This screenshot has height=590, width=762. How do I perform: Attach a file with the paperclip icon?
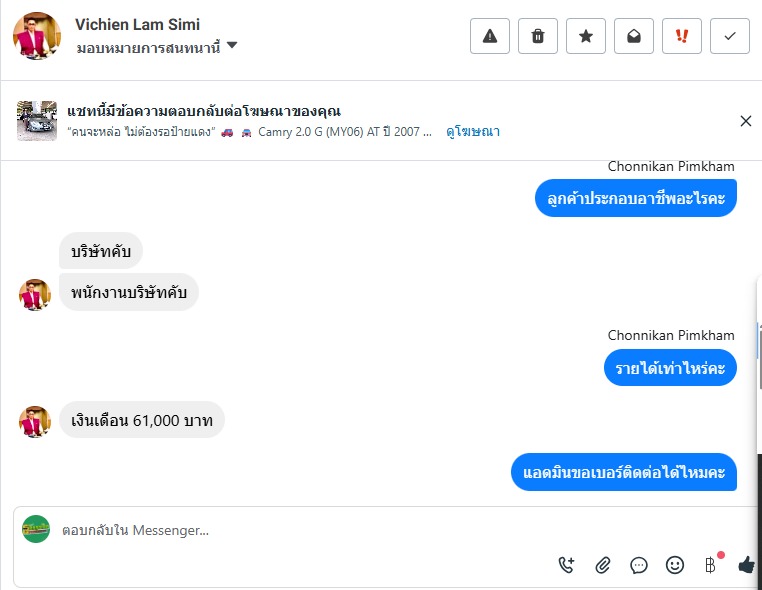(x=603, y=565)
